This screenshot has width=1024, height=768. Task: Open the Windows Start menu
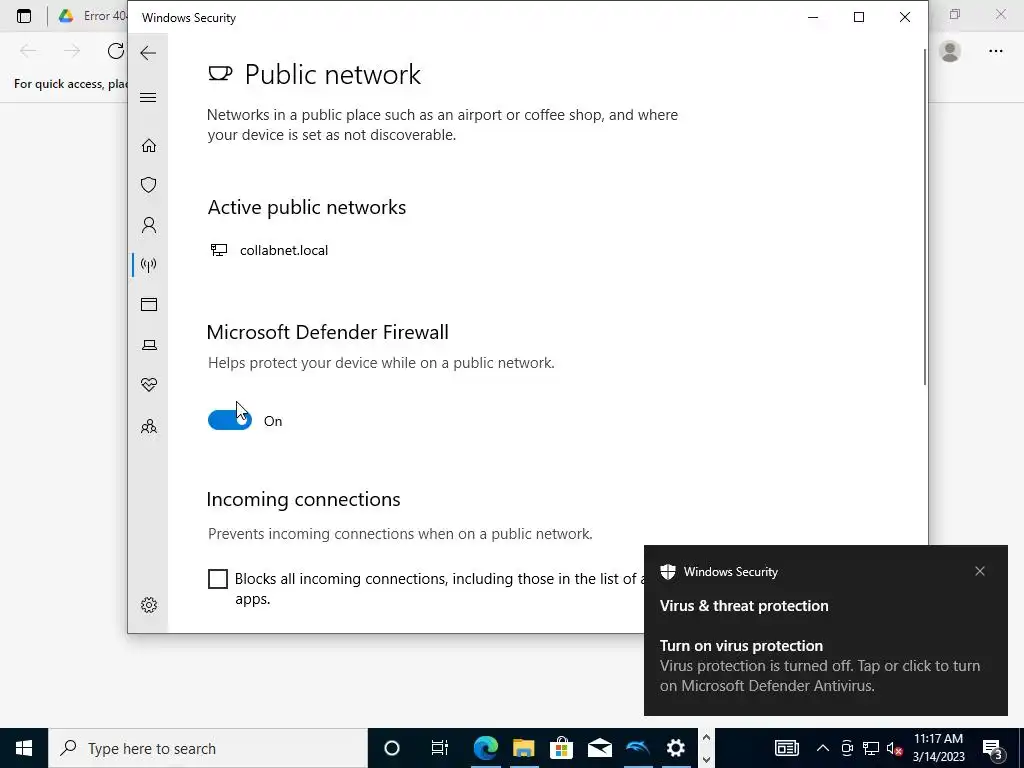(24, 748)
